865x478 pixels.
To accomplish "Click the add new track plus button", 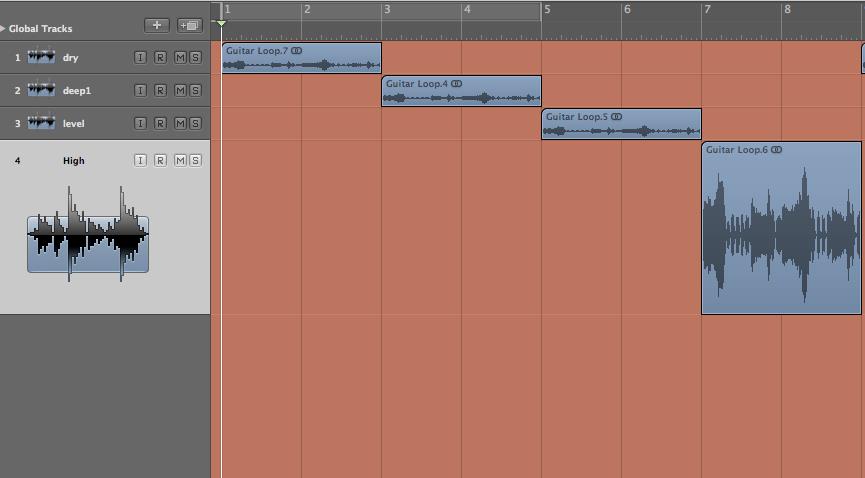I will tap(156, 25).
